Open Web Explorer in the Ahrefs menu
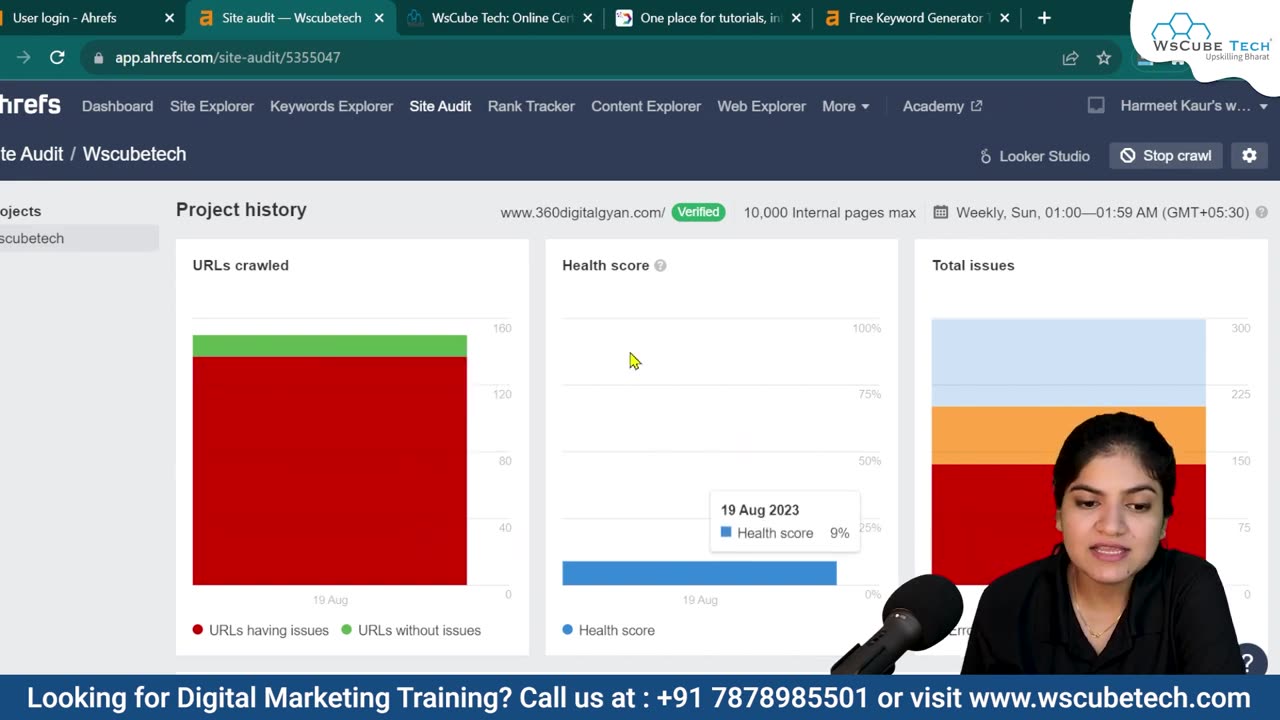 tap(761, 106)
